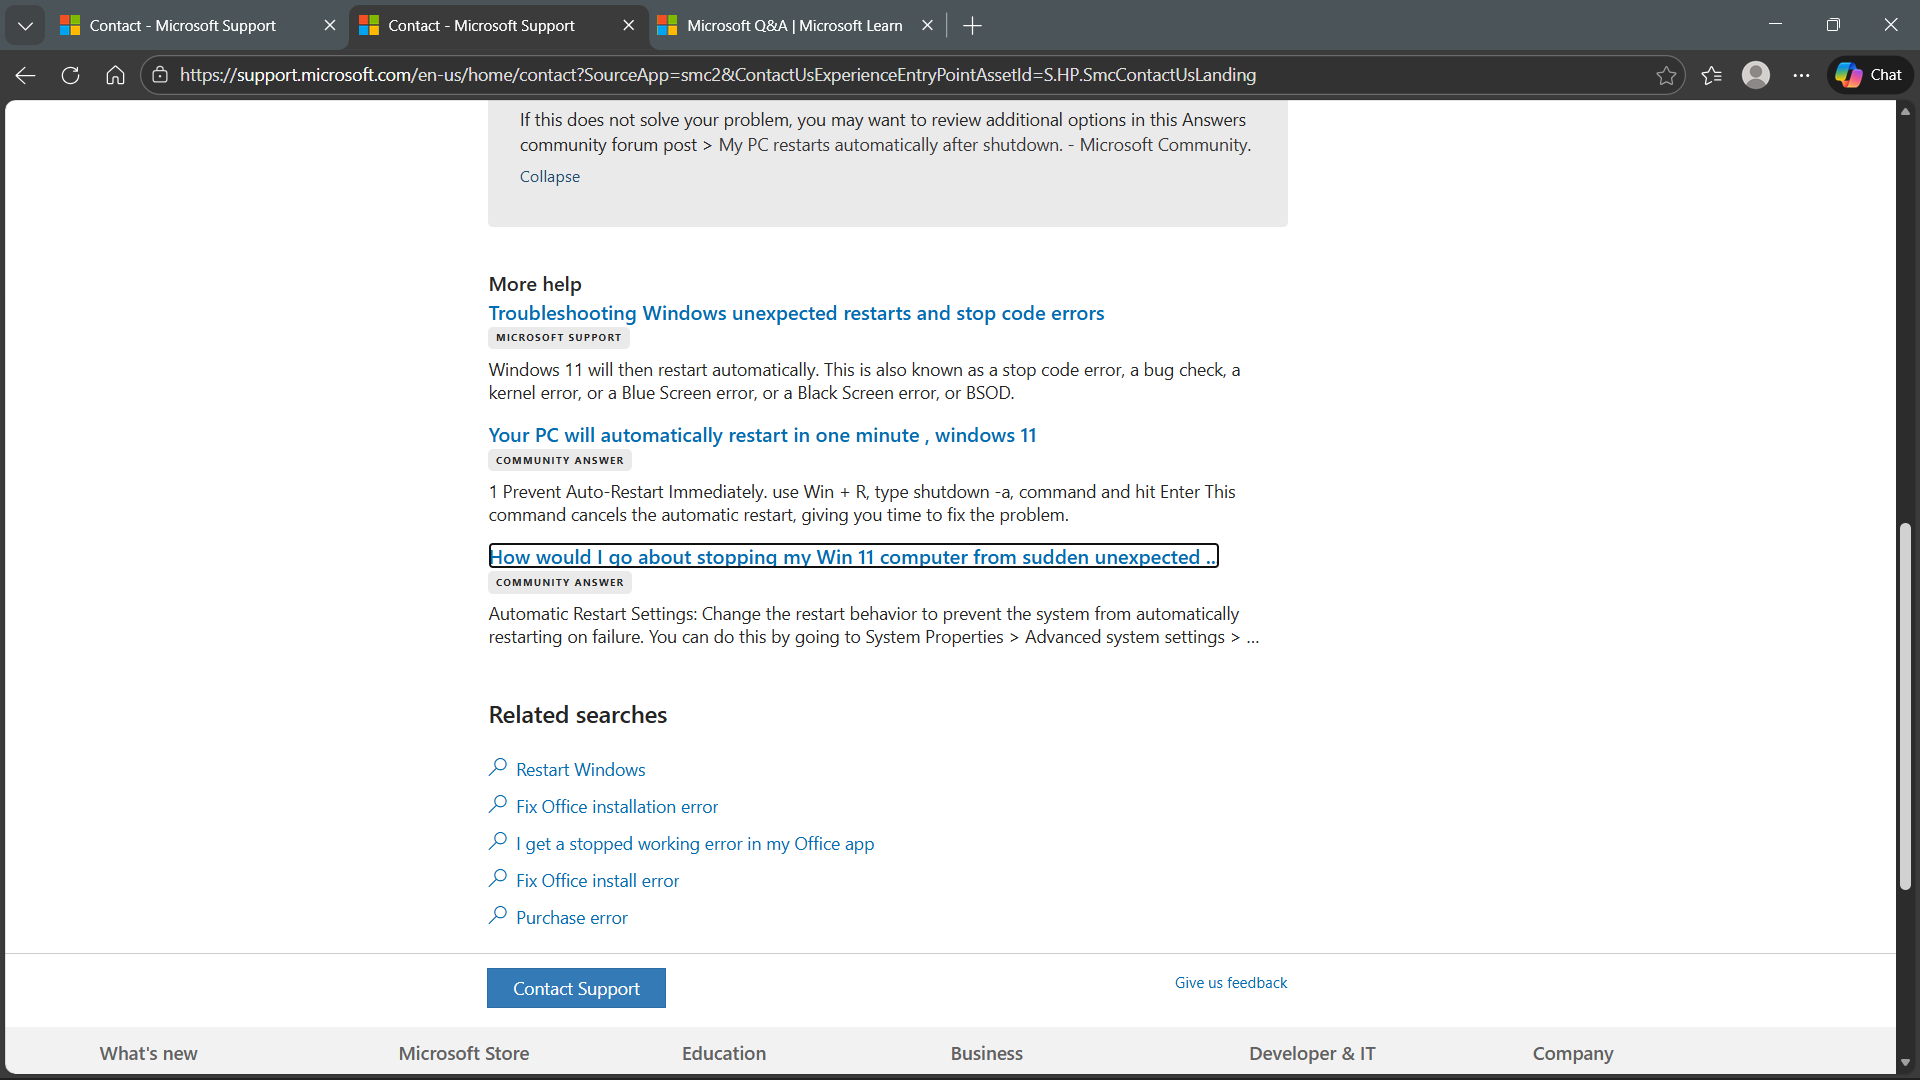Click the Contact Support button
The height and width of the screenshot is (1080, 1920).
pyautogui.click(x=576, y=988)
